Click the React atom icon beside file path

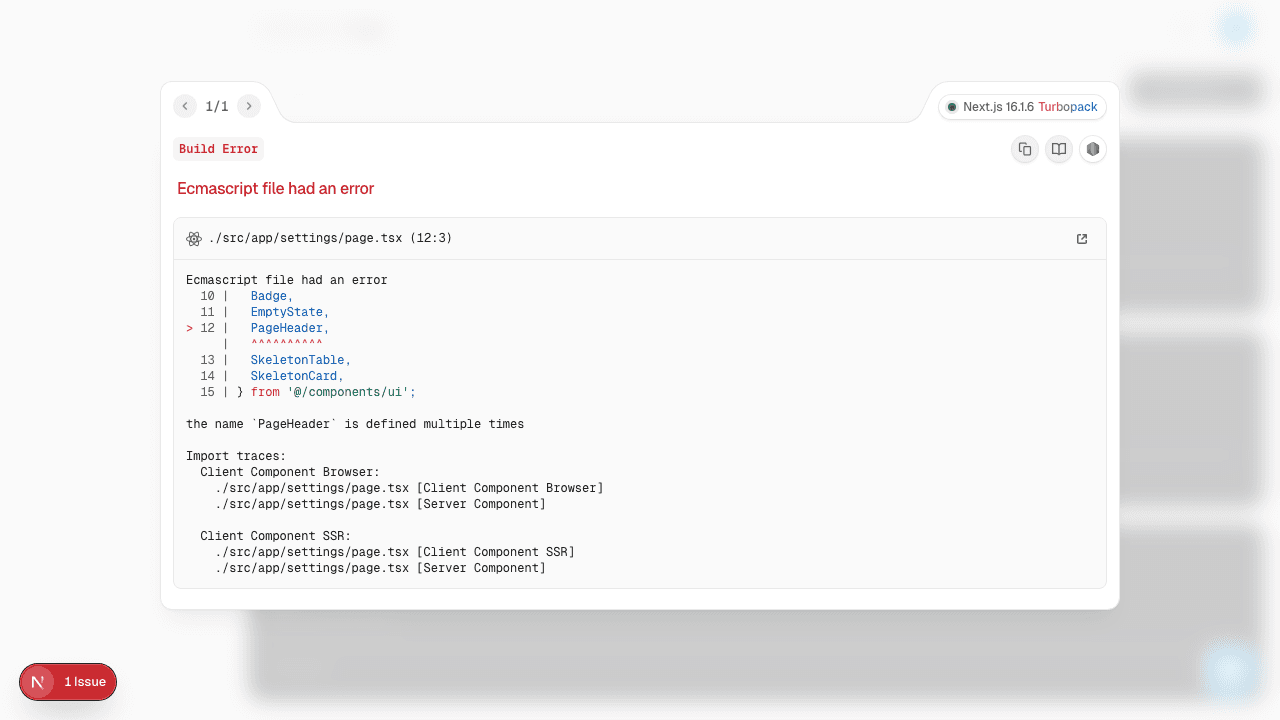click(194, 239)
